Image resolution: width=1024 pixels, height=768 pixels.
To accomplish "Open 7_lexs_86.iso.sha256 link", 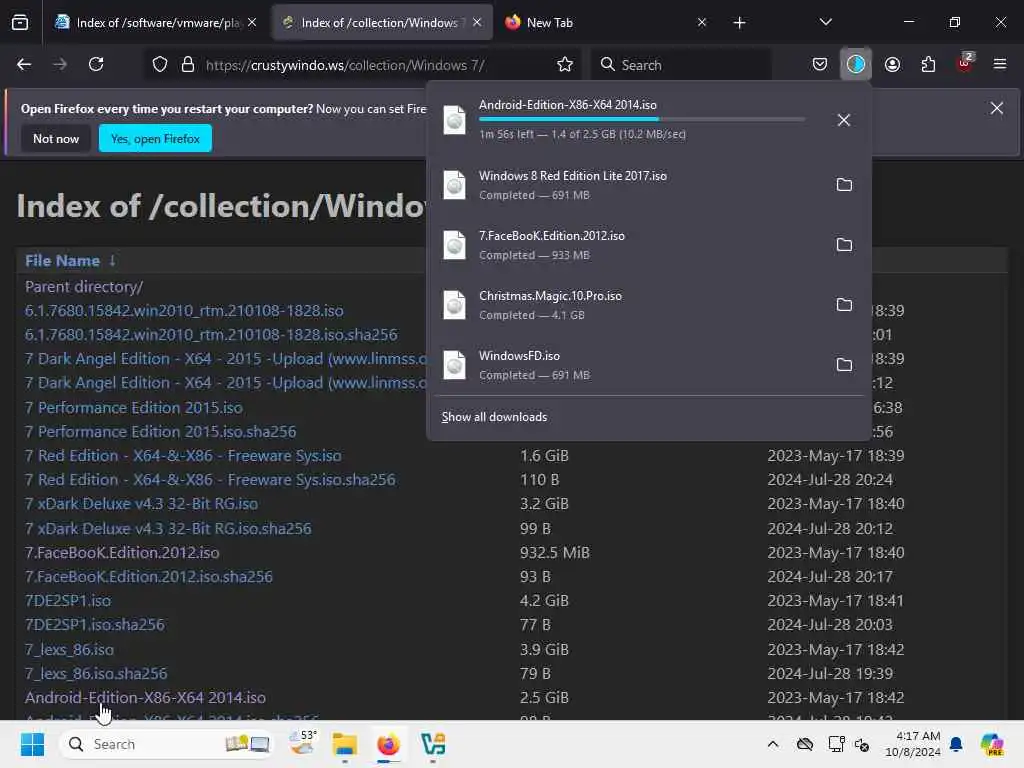I will tap(96, 674).
